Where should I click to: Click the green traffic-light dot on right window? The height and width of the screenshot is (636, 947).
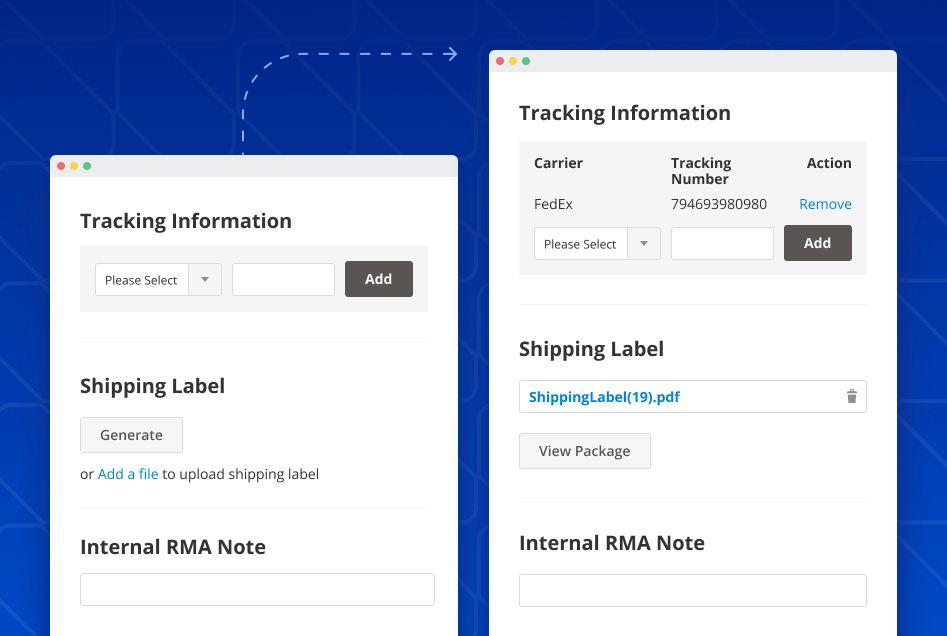526,60
